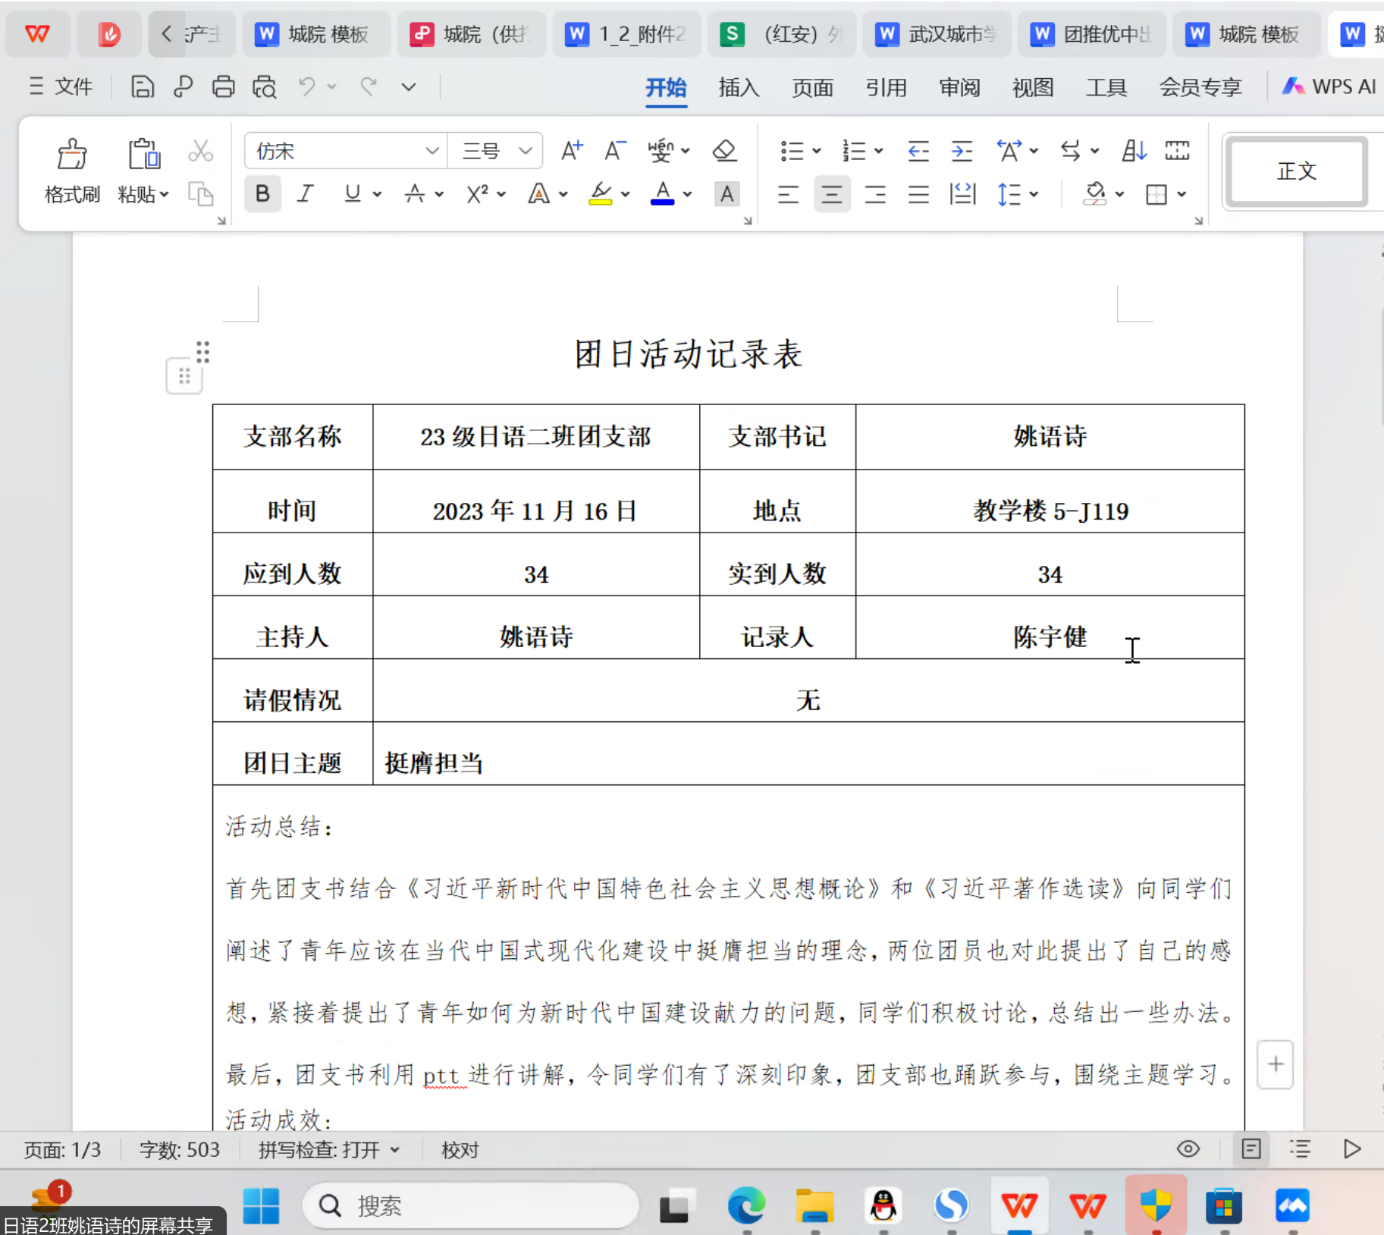Viewport: 1384px width, 1235px height.
Task: Click the WPS AI button
Action: tap(1330, 87)
